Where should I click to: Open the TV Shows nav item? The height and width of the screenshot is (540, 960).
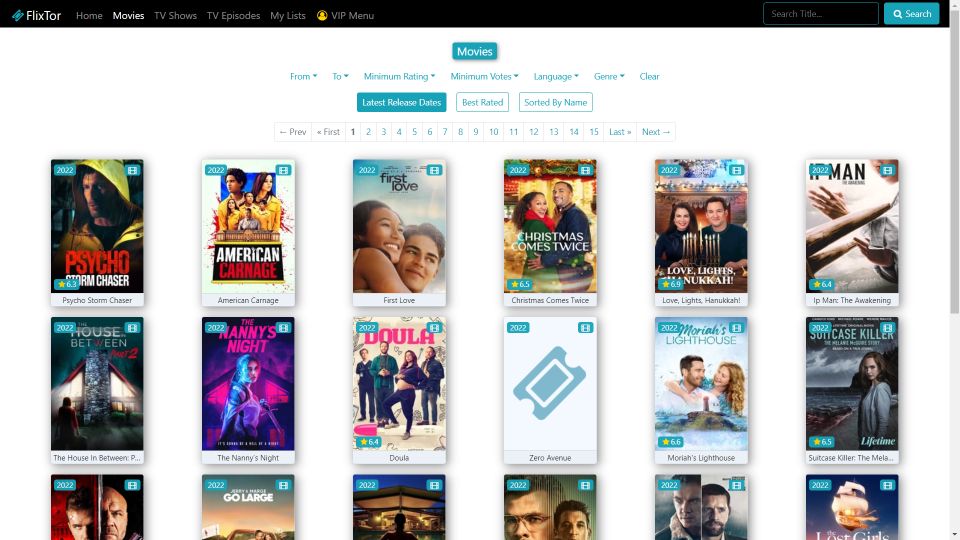point(176,15)
